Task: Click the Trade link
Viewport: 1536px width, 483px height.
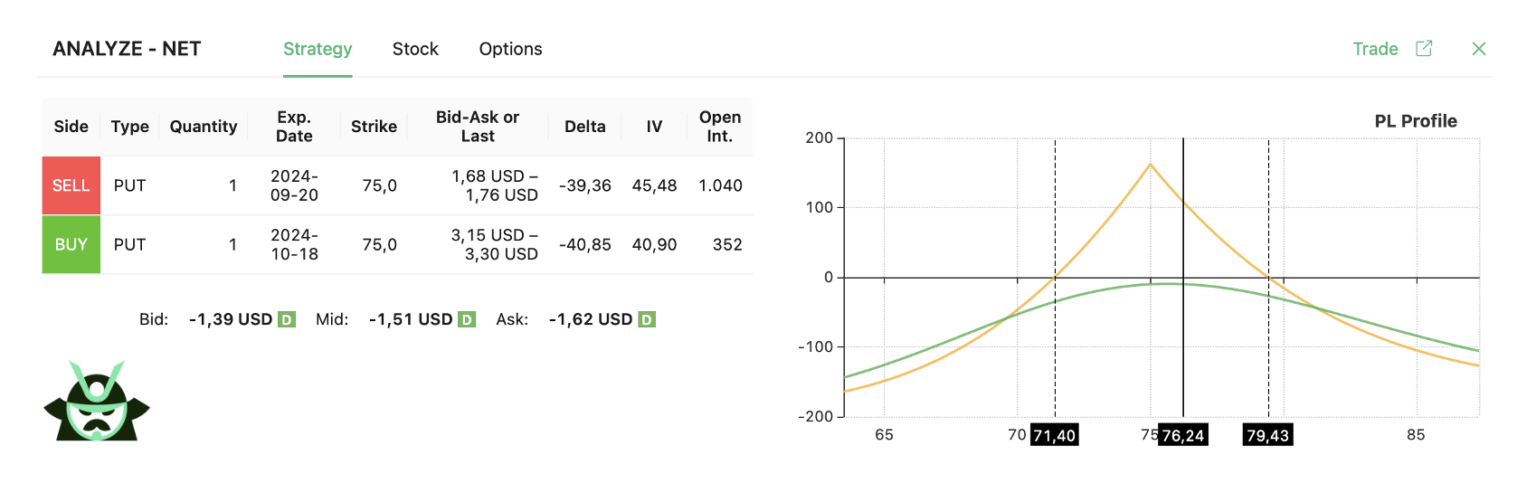Action: pos(1375,49)
